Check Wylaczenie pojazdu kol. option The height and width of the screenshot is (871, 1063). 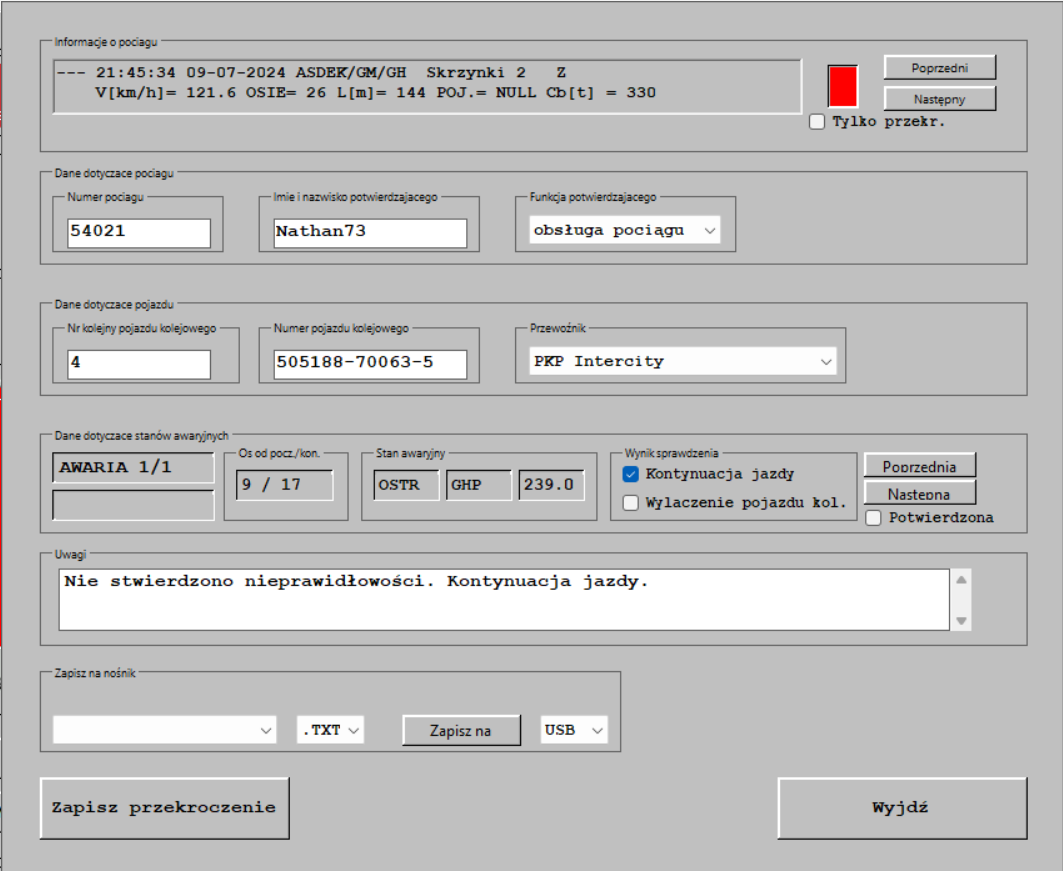(631, 503)
